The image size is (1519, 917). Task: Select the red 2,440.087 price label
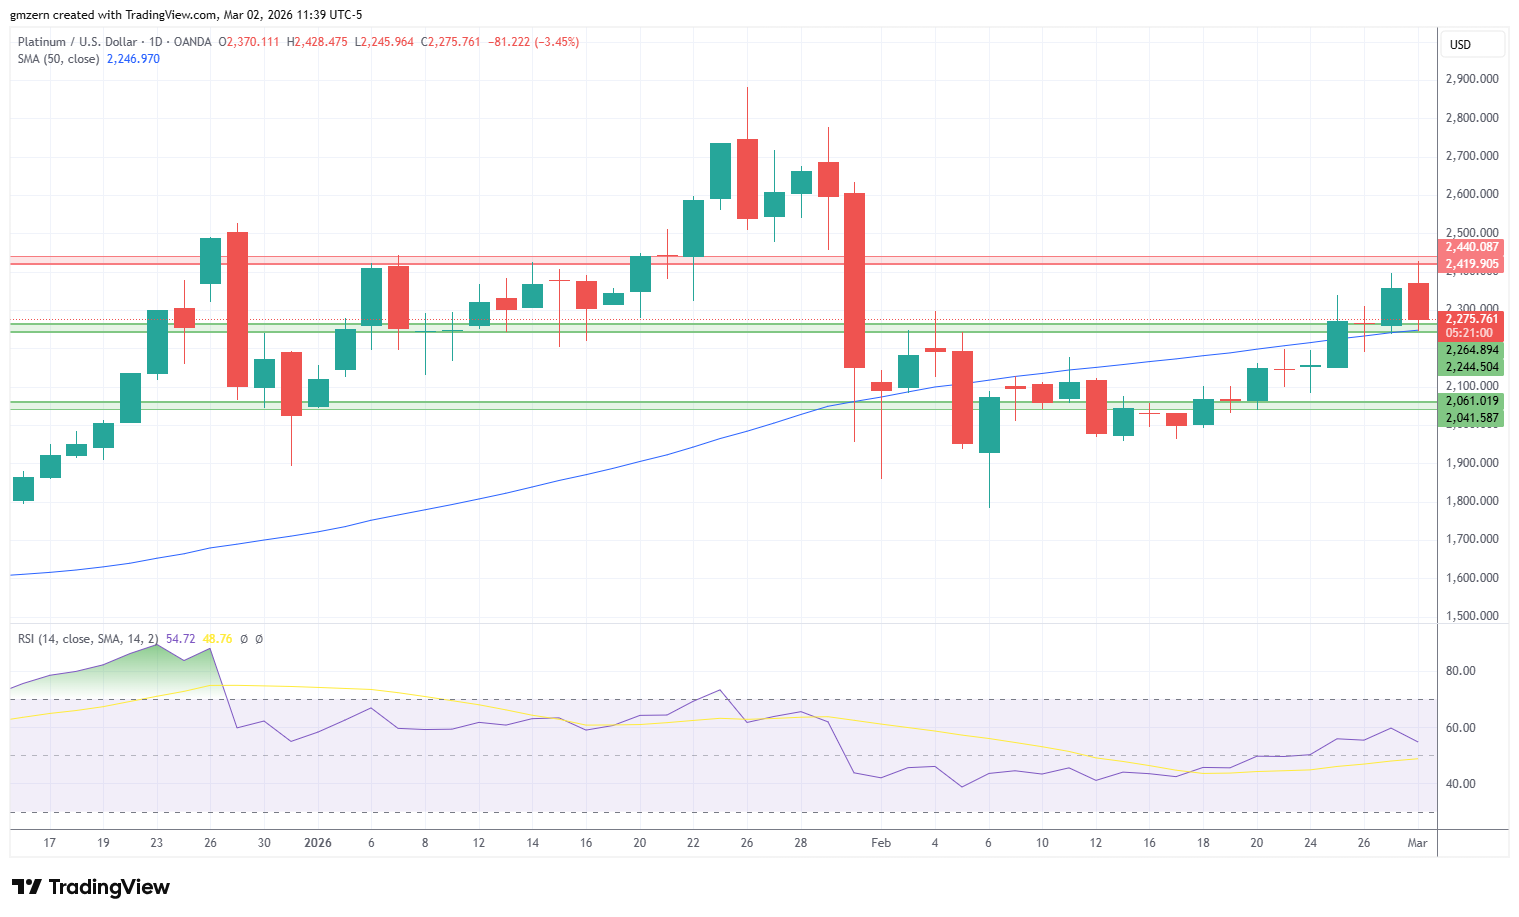click(x=1472, y=247)
